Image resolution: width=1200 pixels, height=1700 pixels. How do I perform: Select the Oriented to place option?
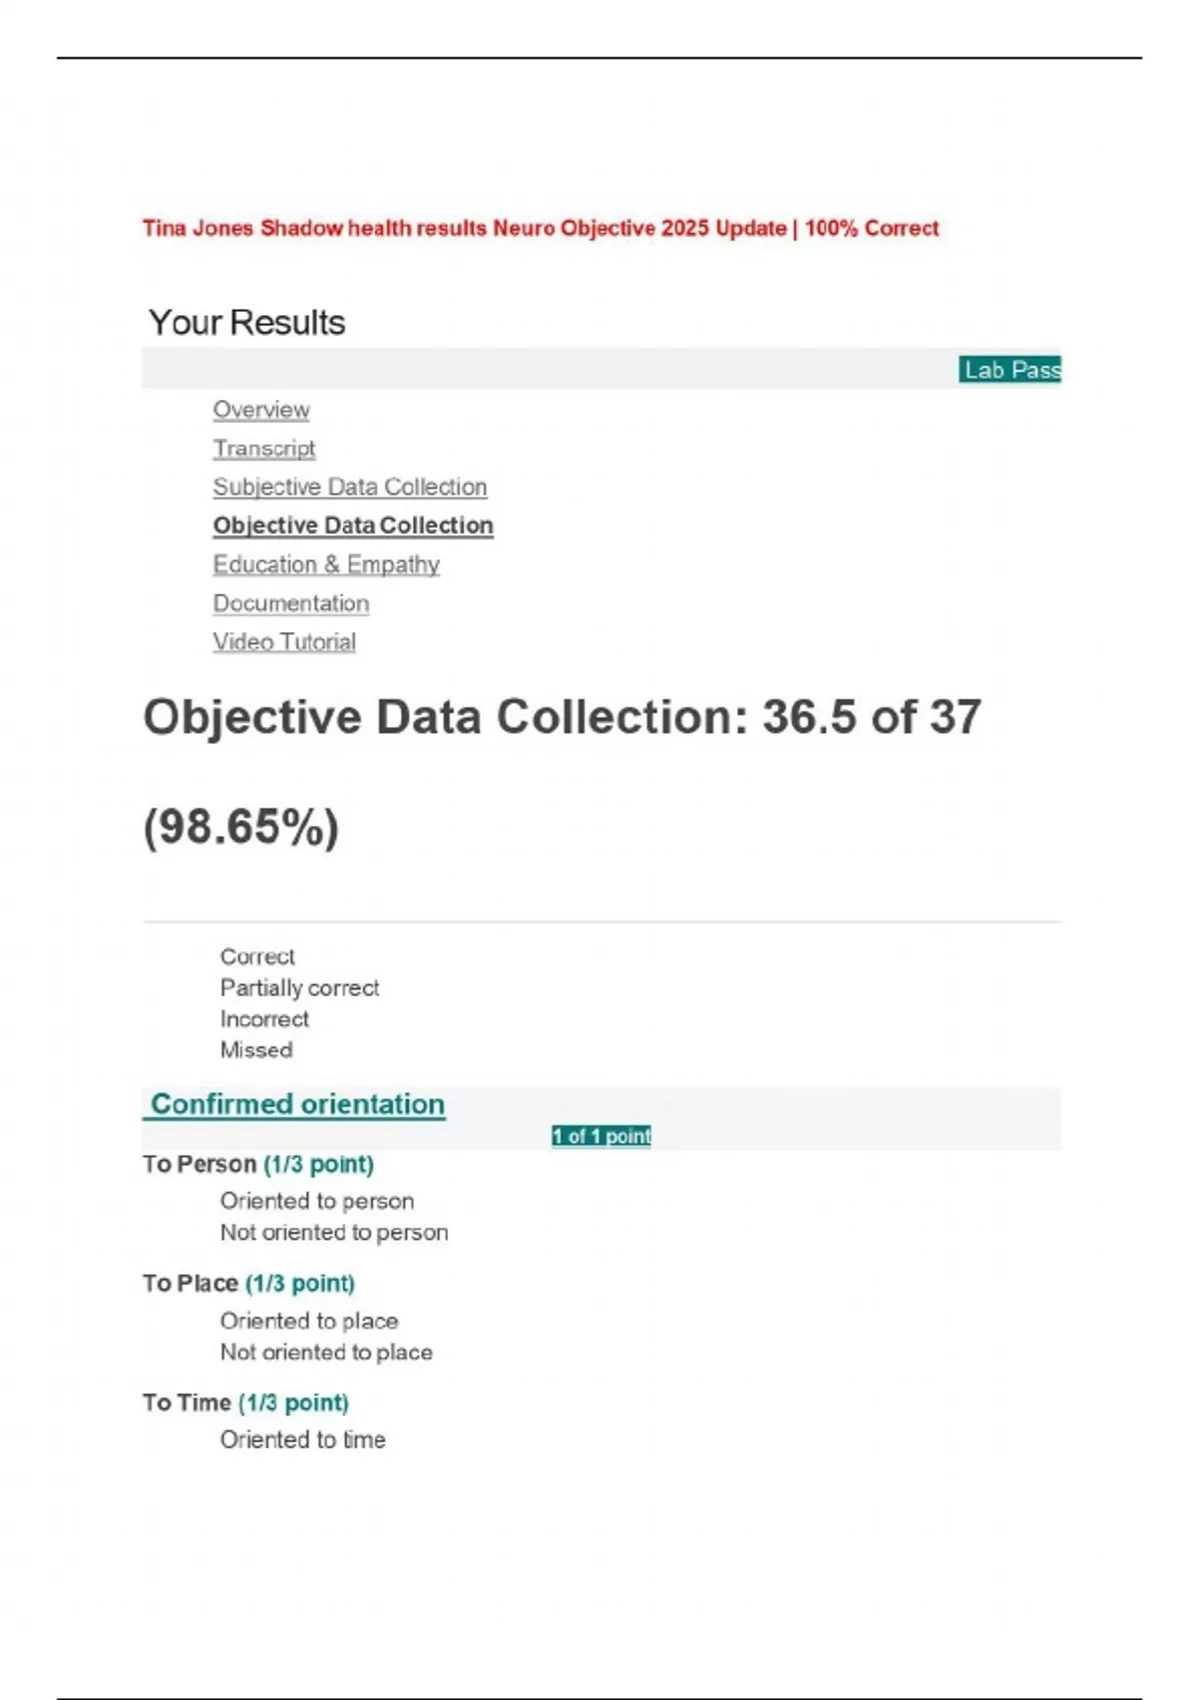click(x=309, y=1321)
